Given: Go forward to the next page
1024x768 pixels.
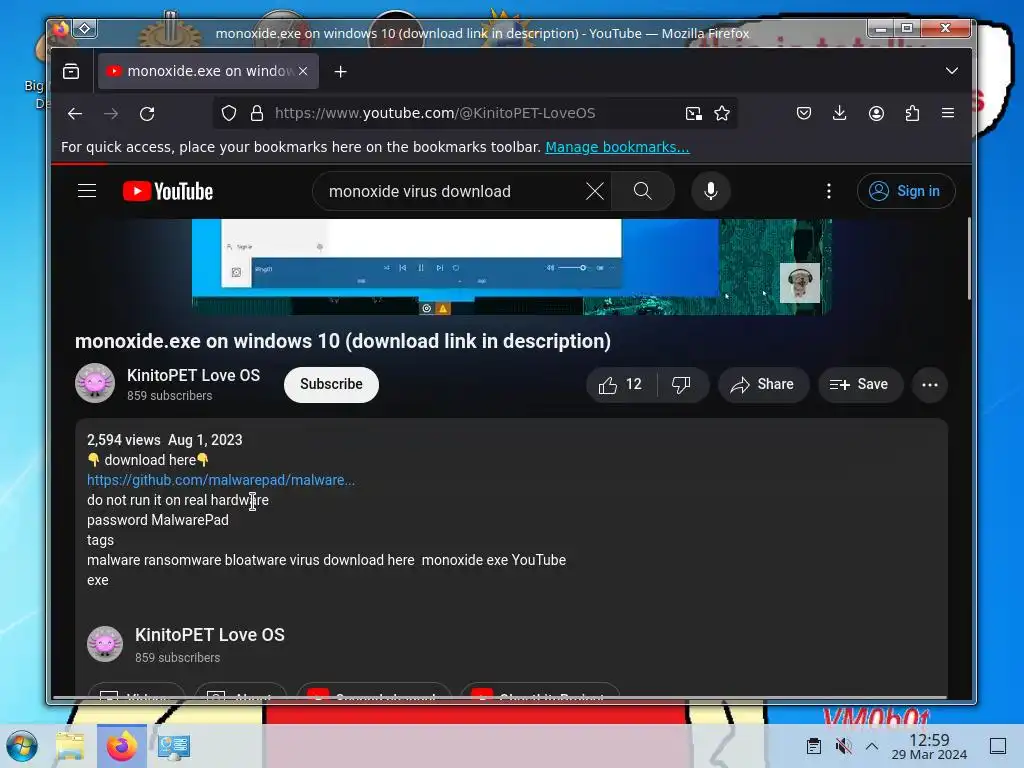Looking at the screenshot, I should coord(111,114).
